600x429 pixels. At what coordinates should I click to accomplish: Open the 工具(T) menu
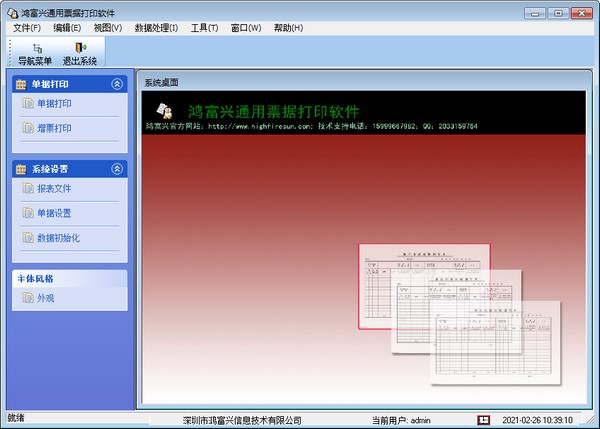205,28
